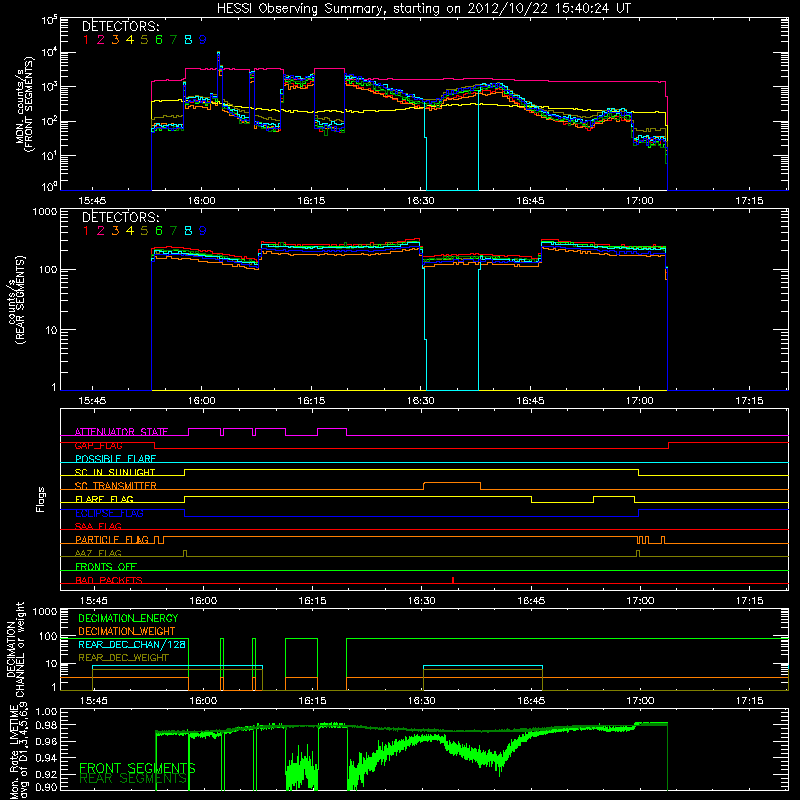Click 16:00 tick under the front segments plot

pos(202,201)
